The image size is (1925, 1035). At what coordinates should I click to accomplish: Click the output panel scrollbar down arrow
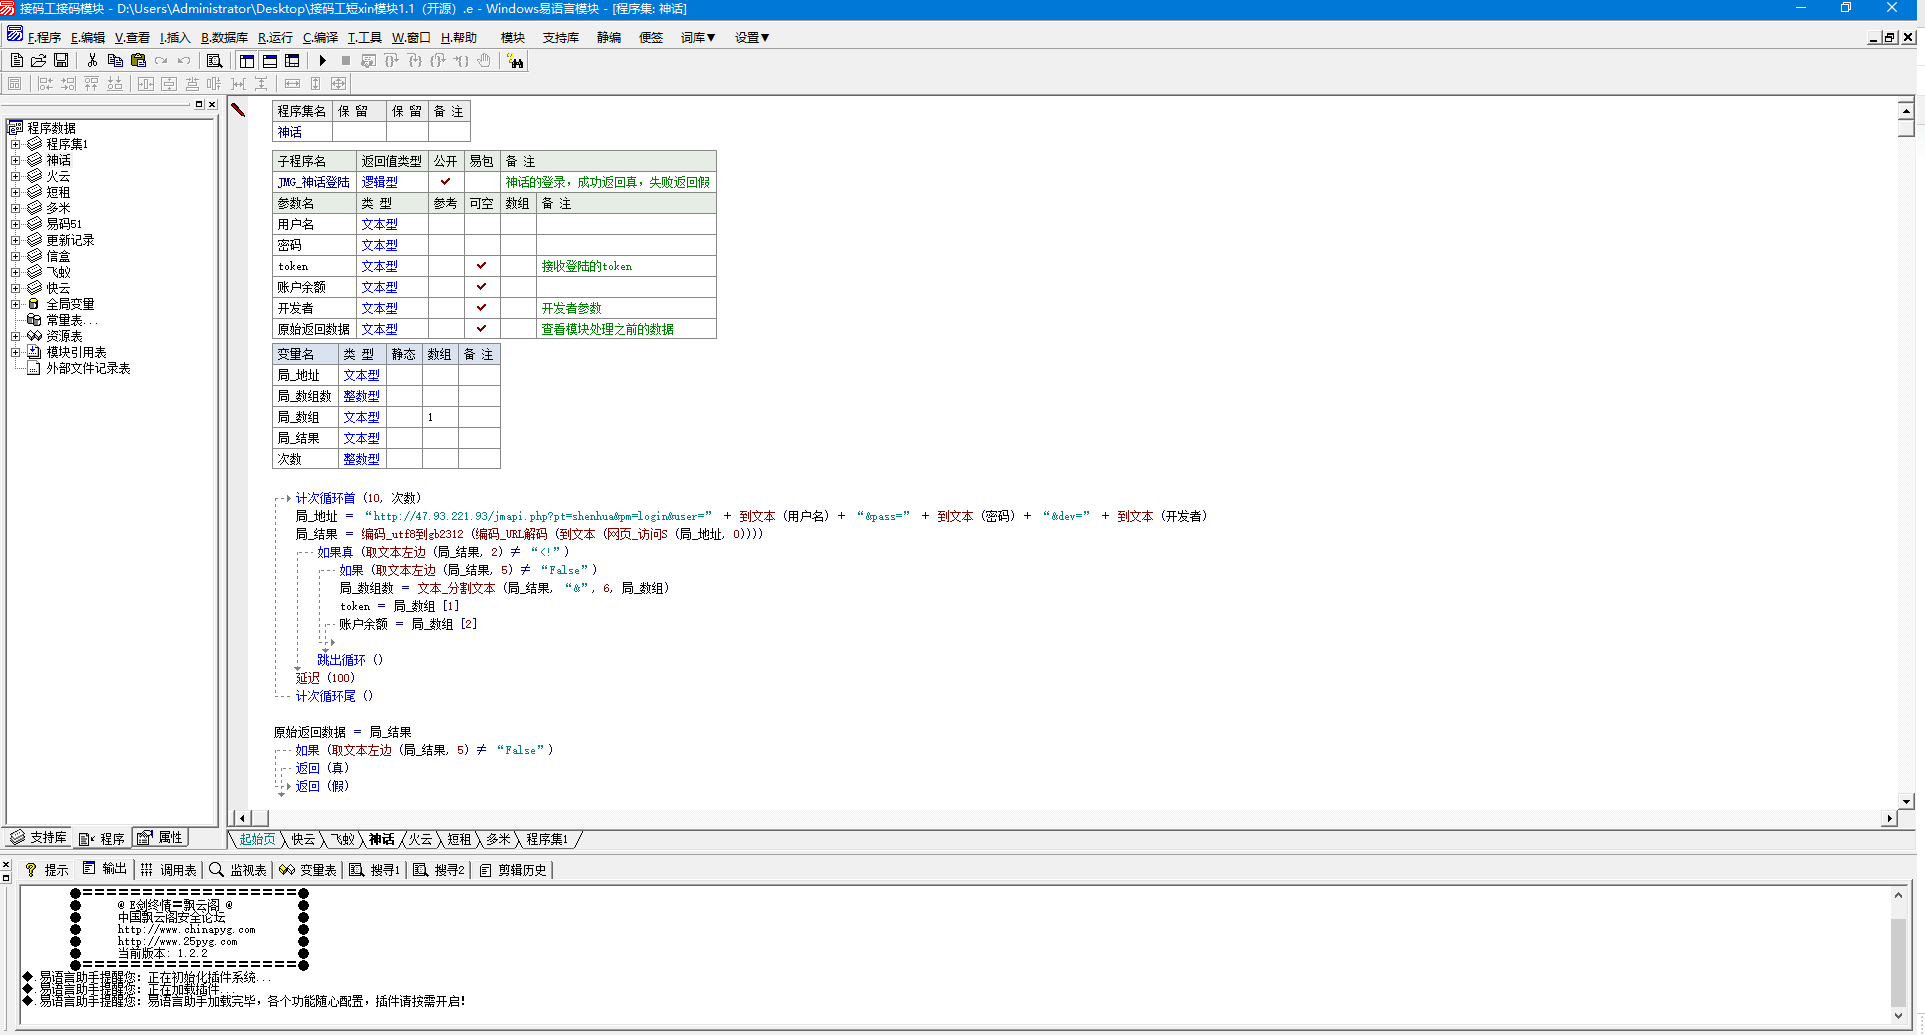[x=1898, y=1016]
